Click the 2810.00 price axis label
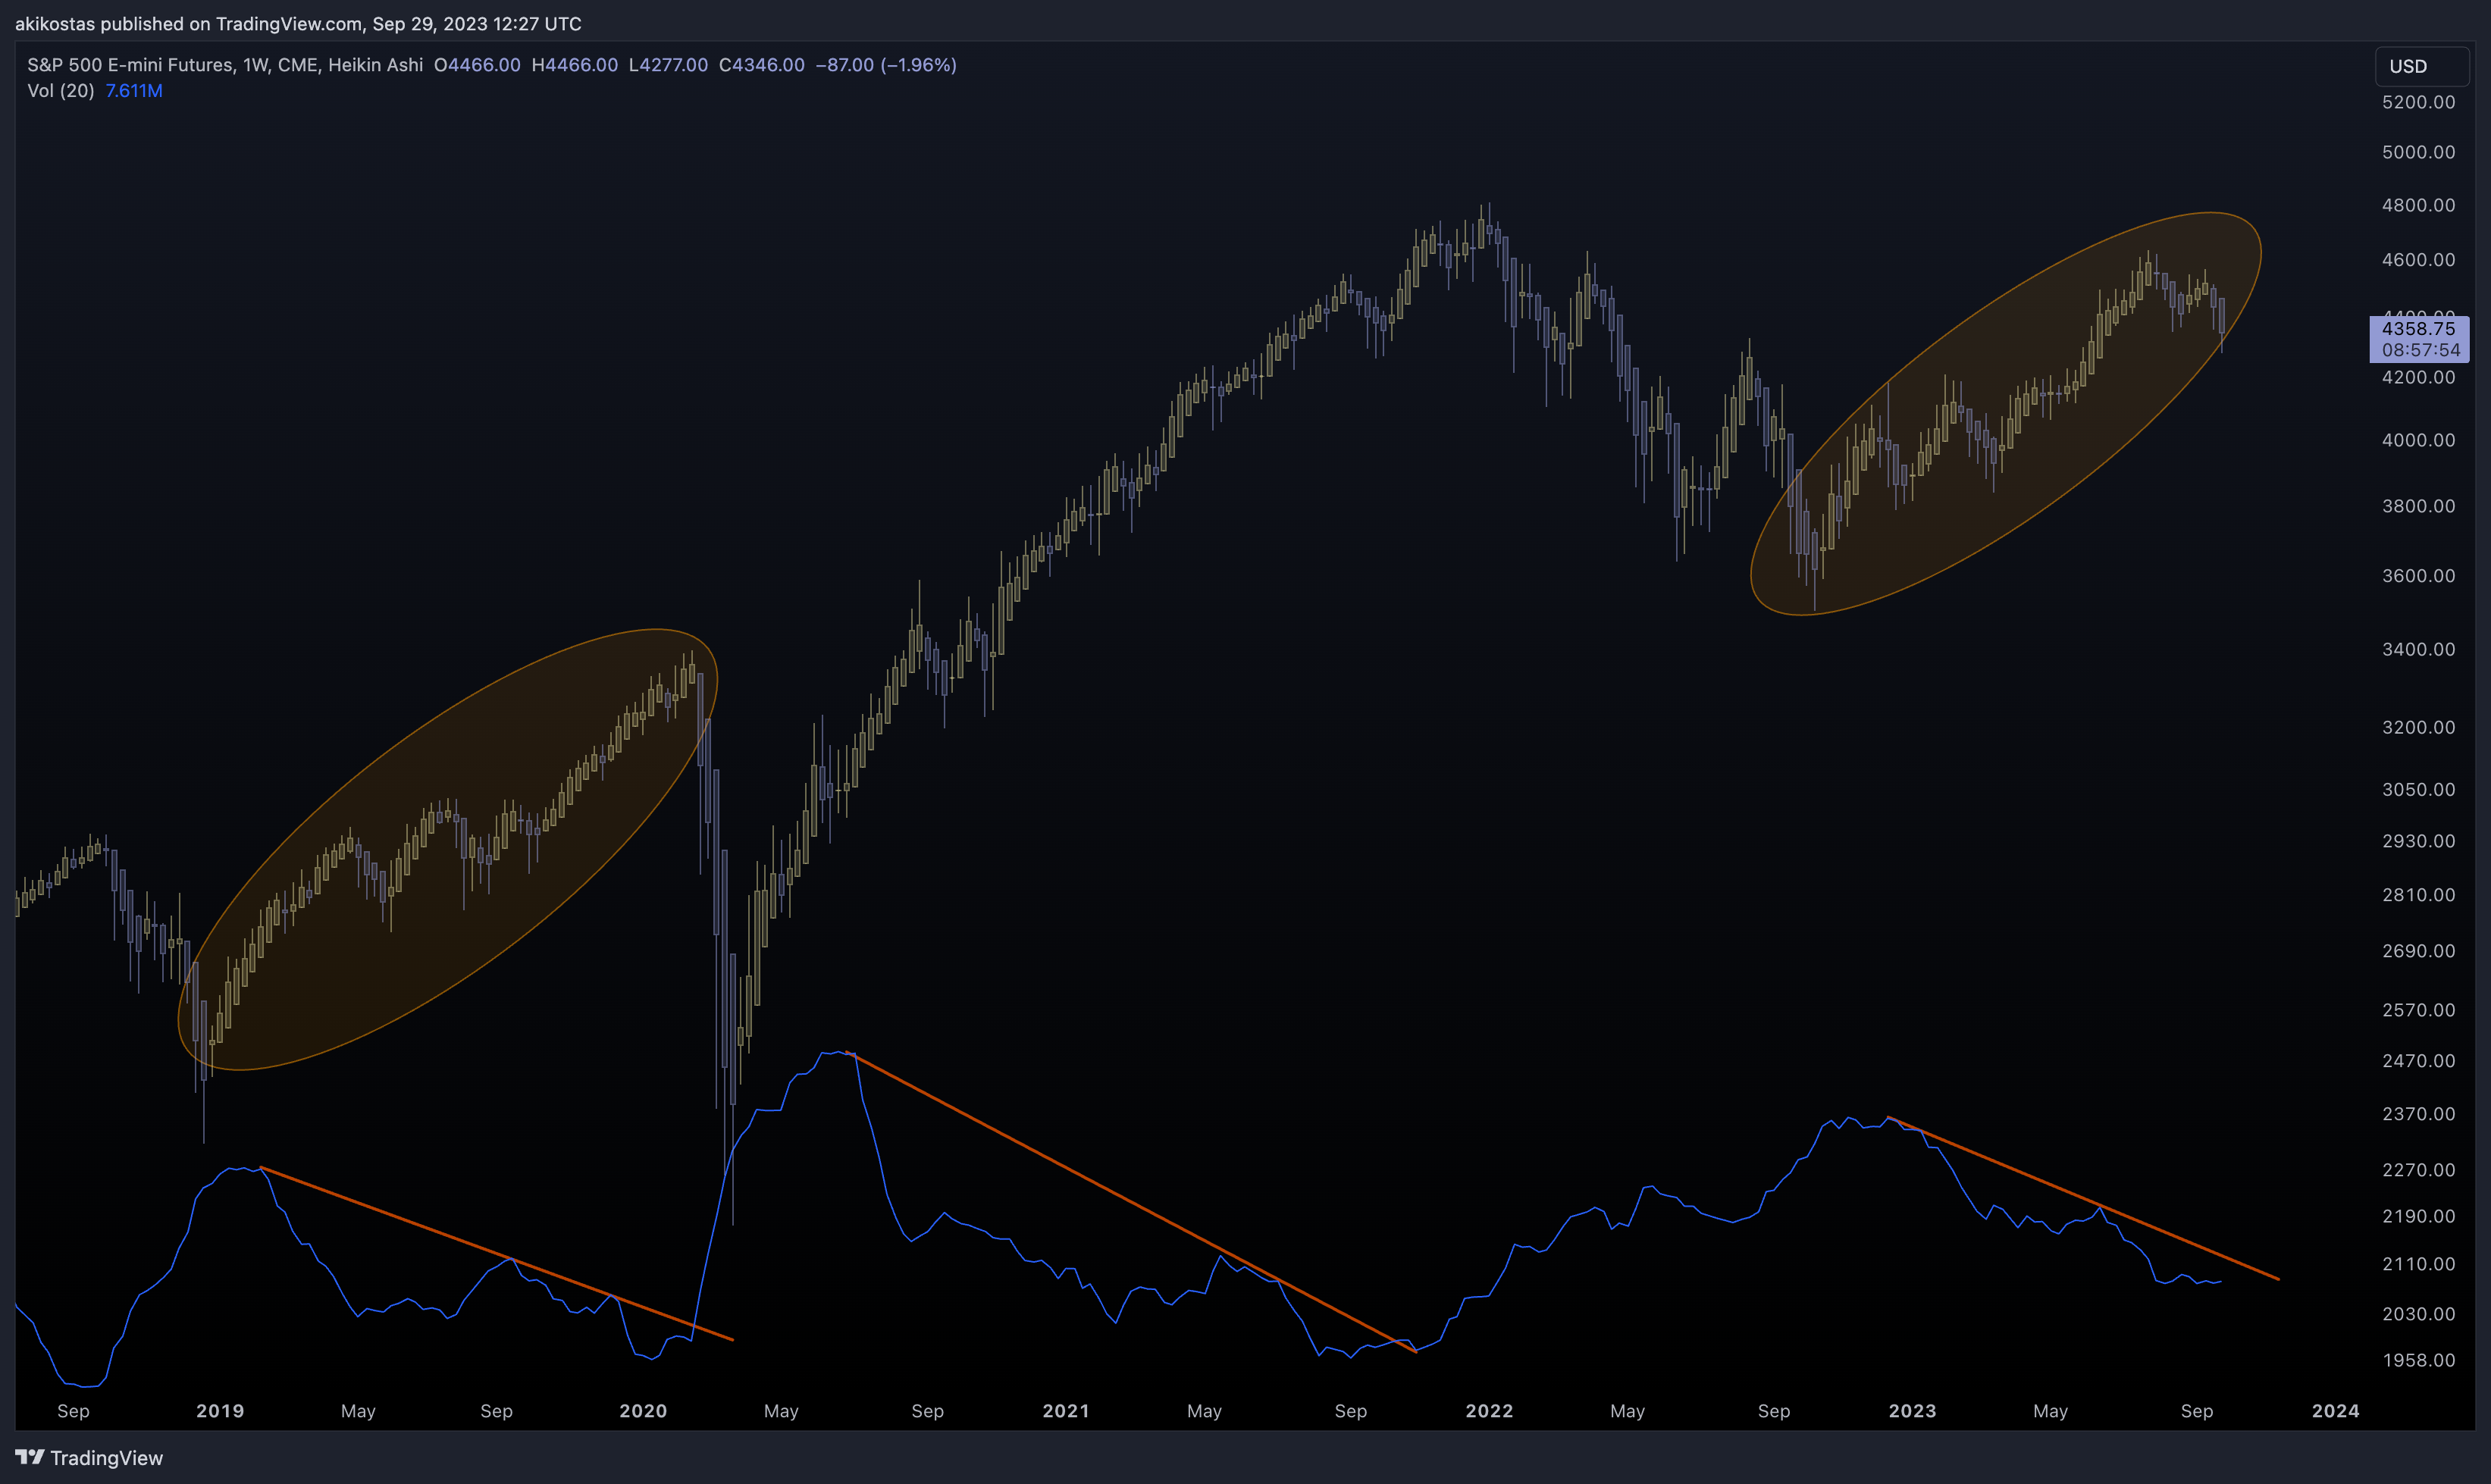Screen dimensions: 2491x1484 coord(2418,895)
